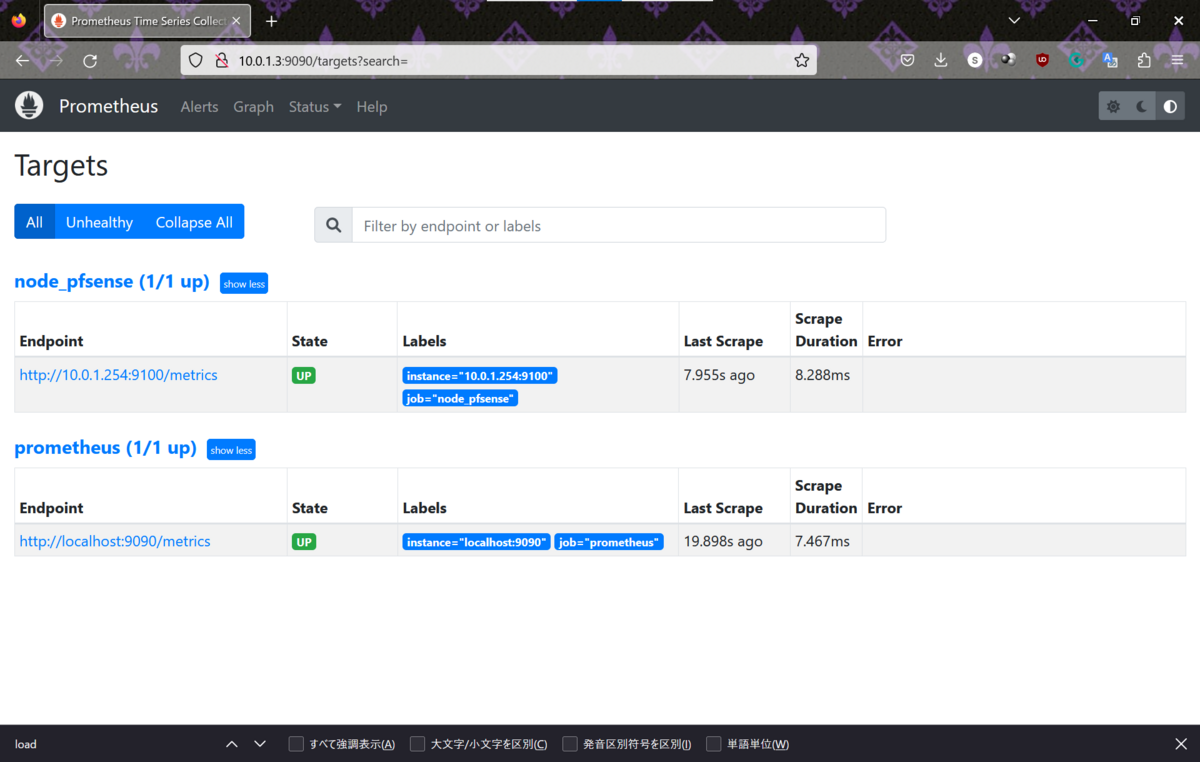Click the Prometheus logo
This screenshot has width=1200, height=762.
29,105
